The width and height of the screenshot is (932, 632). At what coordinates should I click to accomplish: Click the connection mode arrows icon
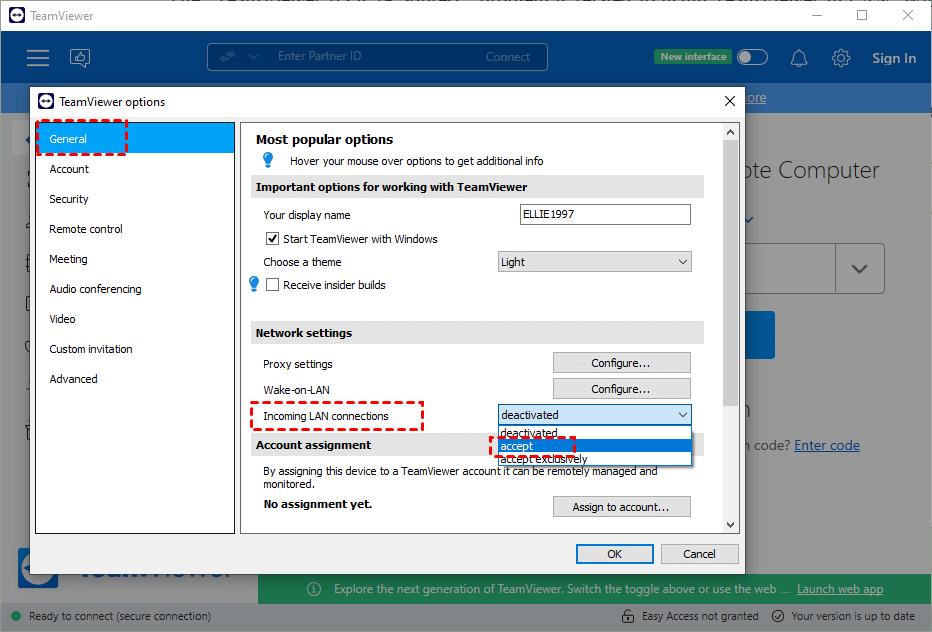[226, 57]
